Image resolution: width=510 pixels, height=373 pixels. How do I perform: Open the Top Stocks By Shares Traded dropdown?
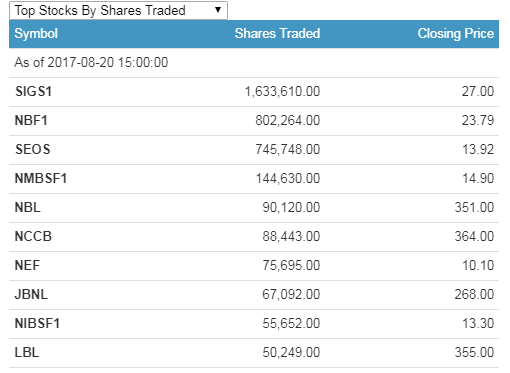[118, 10]
